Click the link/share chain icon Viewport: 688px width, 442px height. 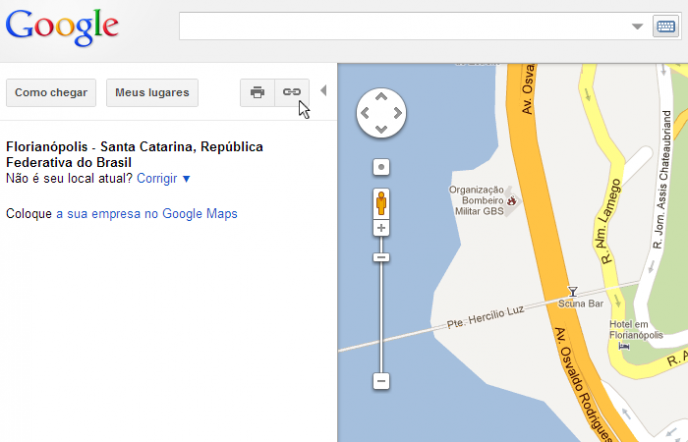pos(292,93)
